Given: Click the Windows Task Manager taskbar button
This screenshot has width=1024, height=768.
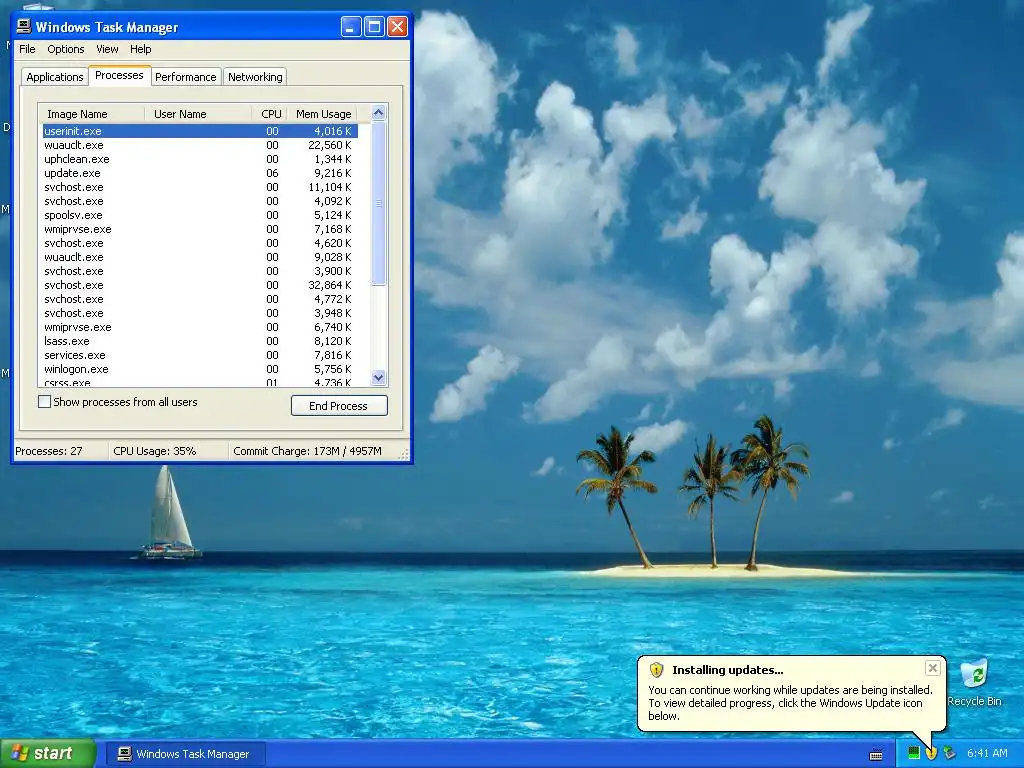Looking at the screenshot, I should (186, 754).
